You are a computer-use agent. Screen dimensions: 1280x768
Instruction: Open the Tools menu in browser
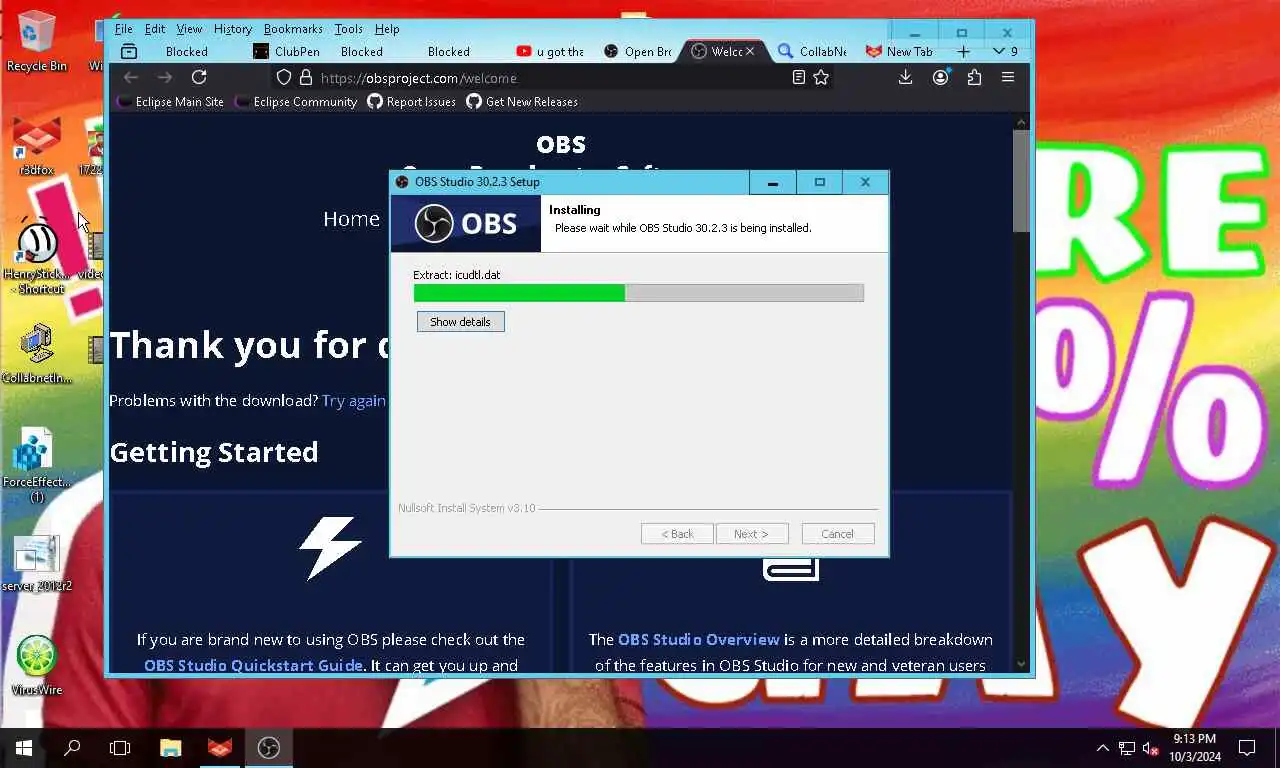pyautogui.click(x=348, y=29)
